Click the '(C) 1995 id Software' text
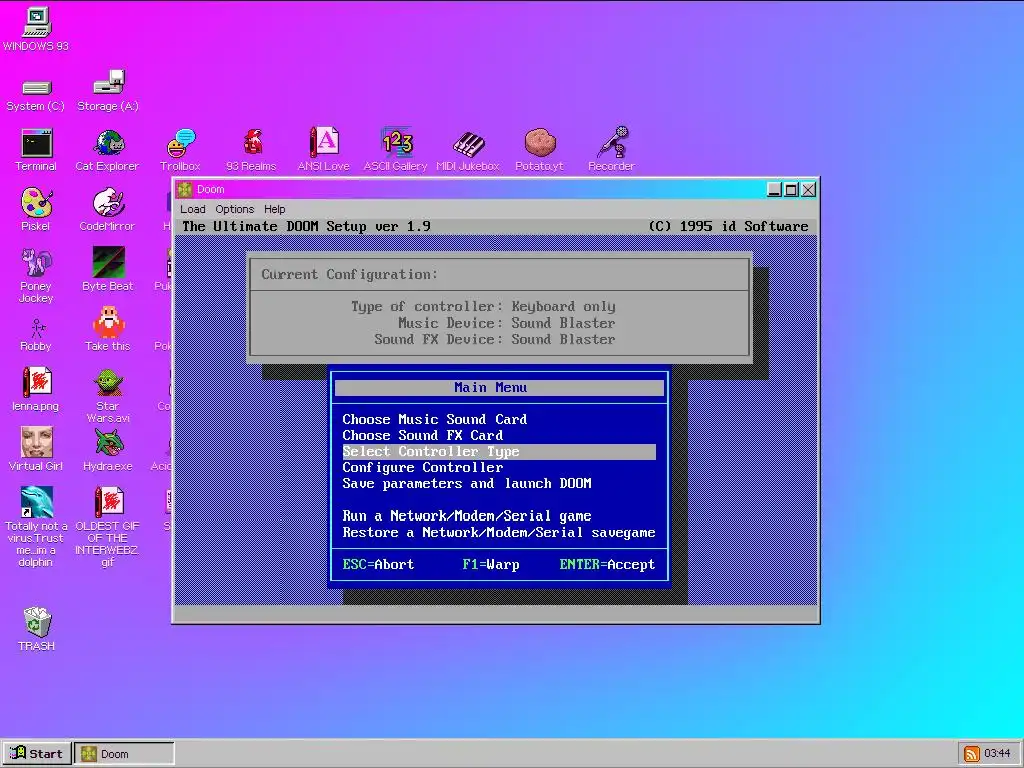1024x768 pixels. 728,227
